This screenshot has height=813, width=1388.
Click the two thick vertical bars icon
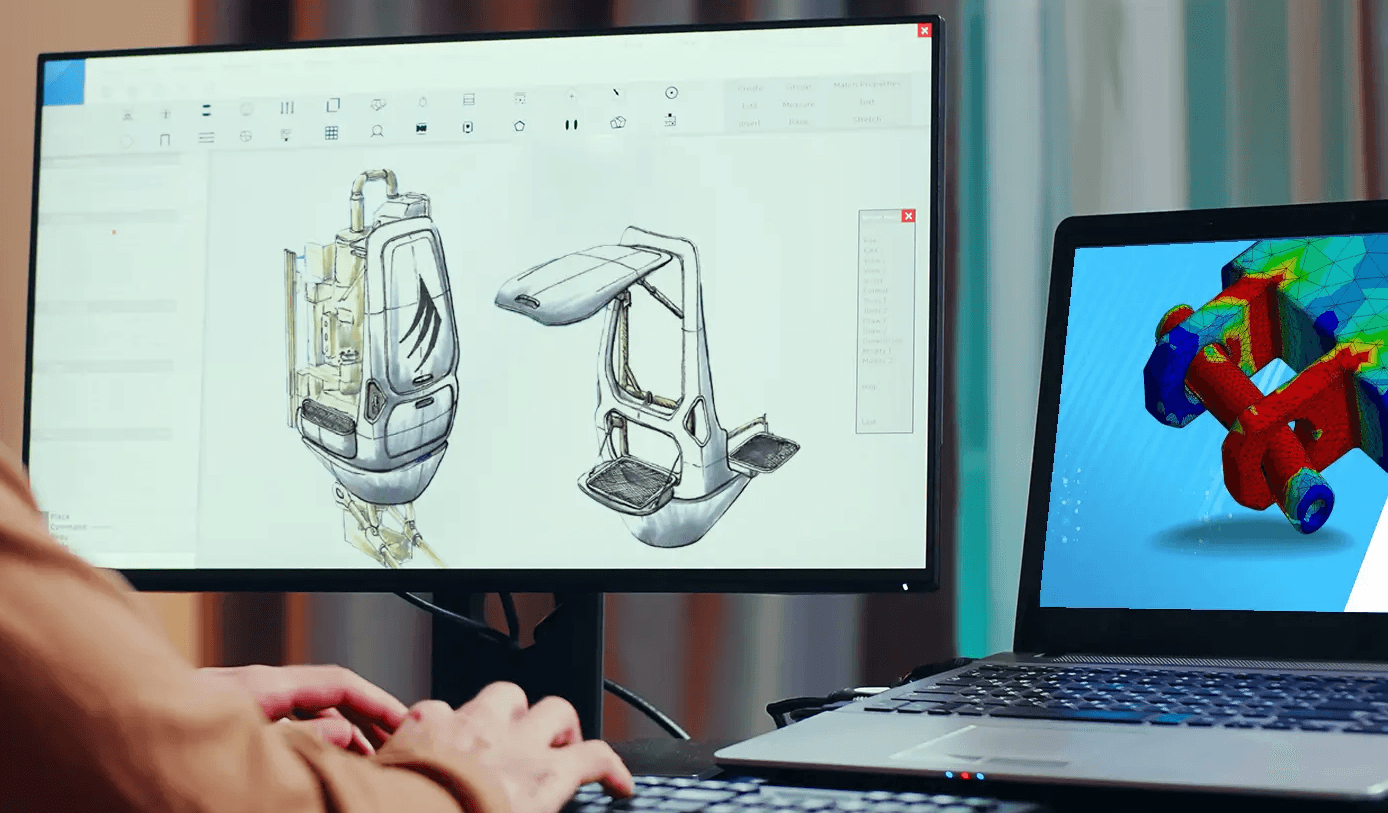(x=571, y=125)
